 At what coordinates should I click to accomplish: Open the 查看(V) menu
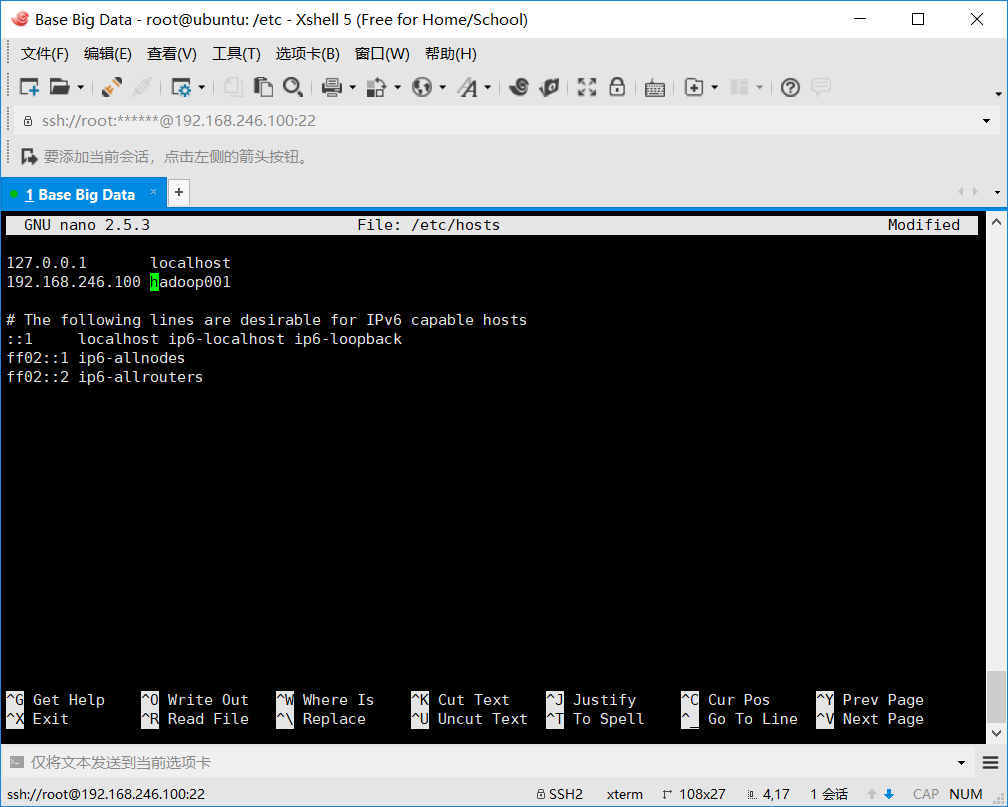point(172,53)
